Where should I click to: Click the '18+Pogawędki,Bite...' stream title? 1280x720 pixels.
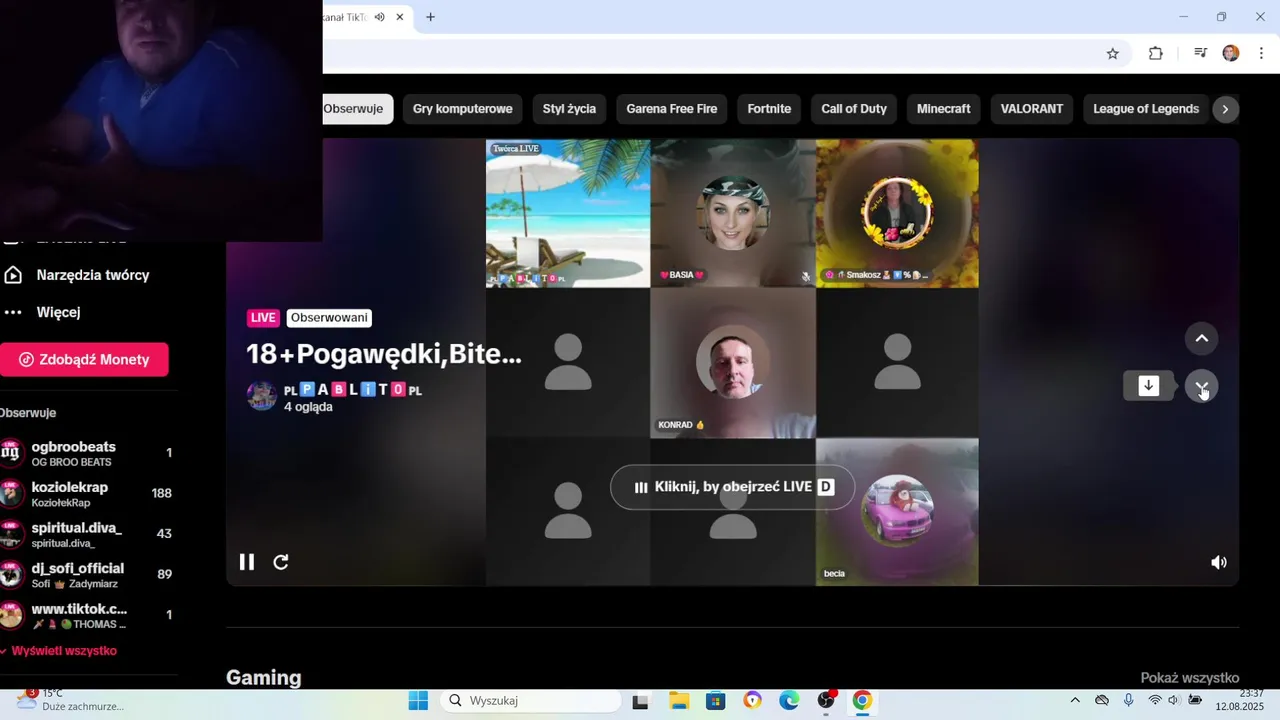point(384,354)
